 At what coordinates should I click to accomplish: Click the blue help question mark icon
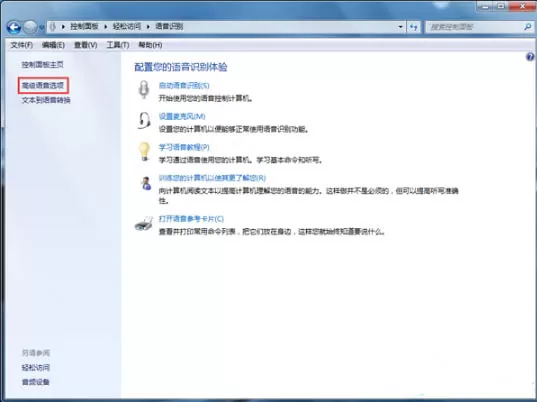pyautogui.click(x=530, y=57)
